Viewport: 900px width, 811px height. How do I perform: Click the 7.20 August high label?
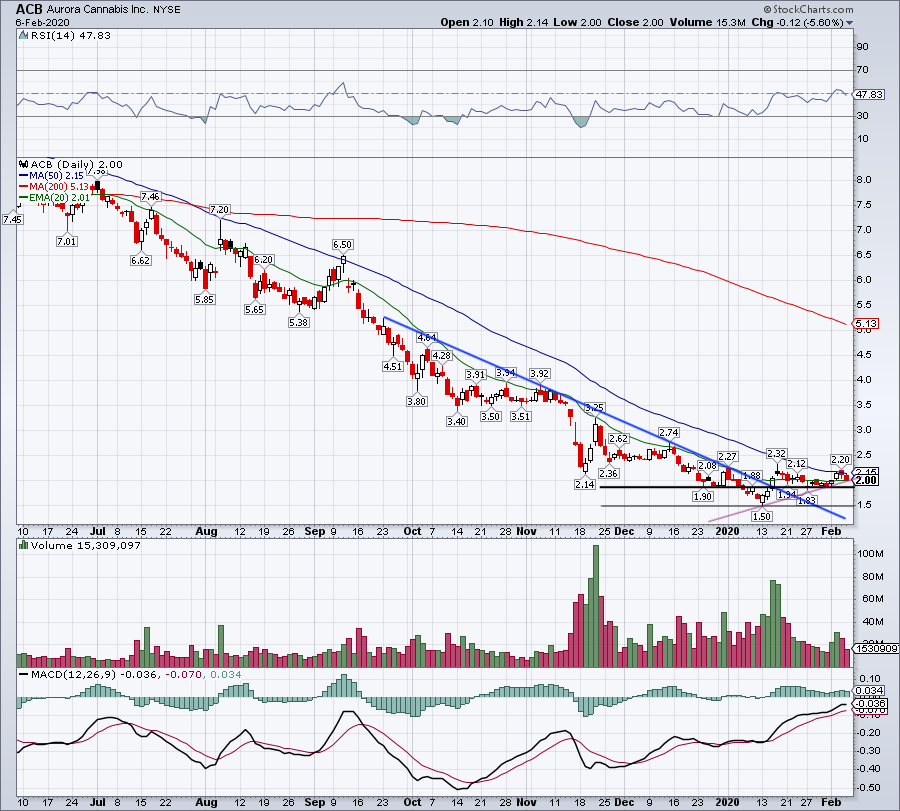pos(220,209)
